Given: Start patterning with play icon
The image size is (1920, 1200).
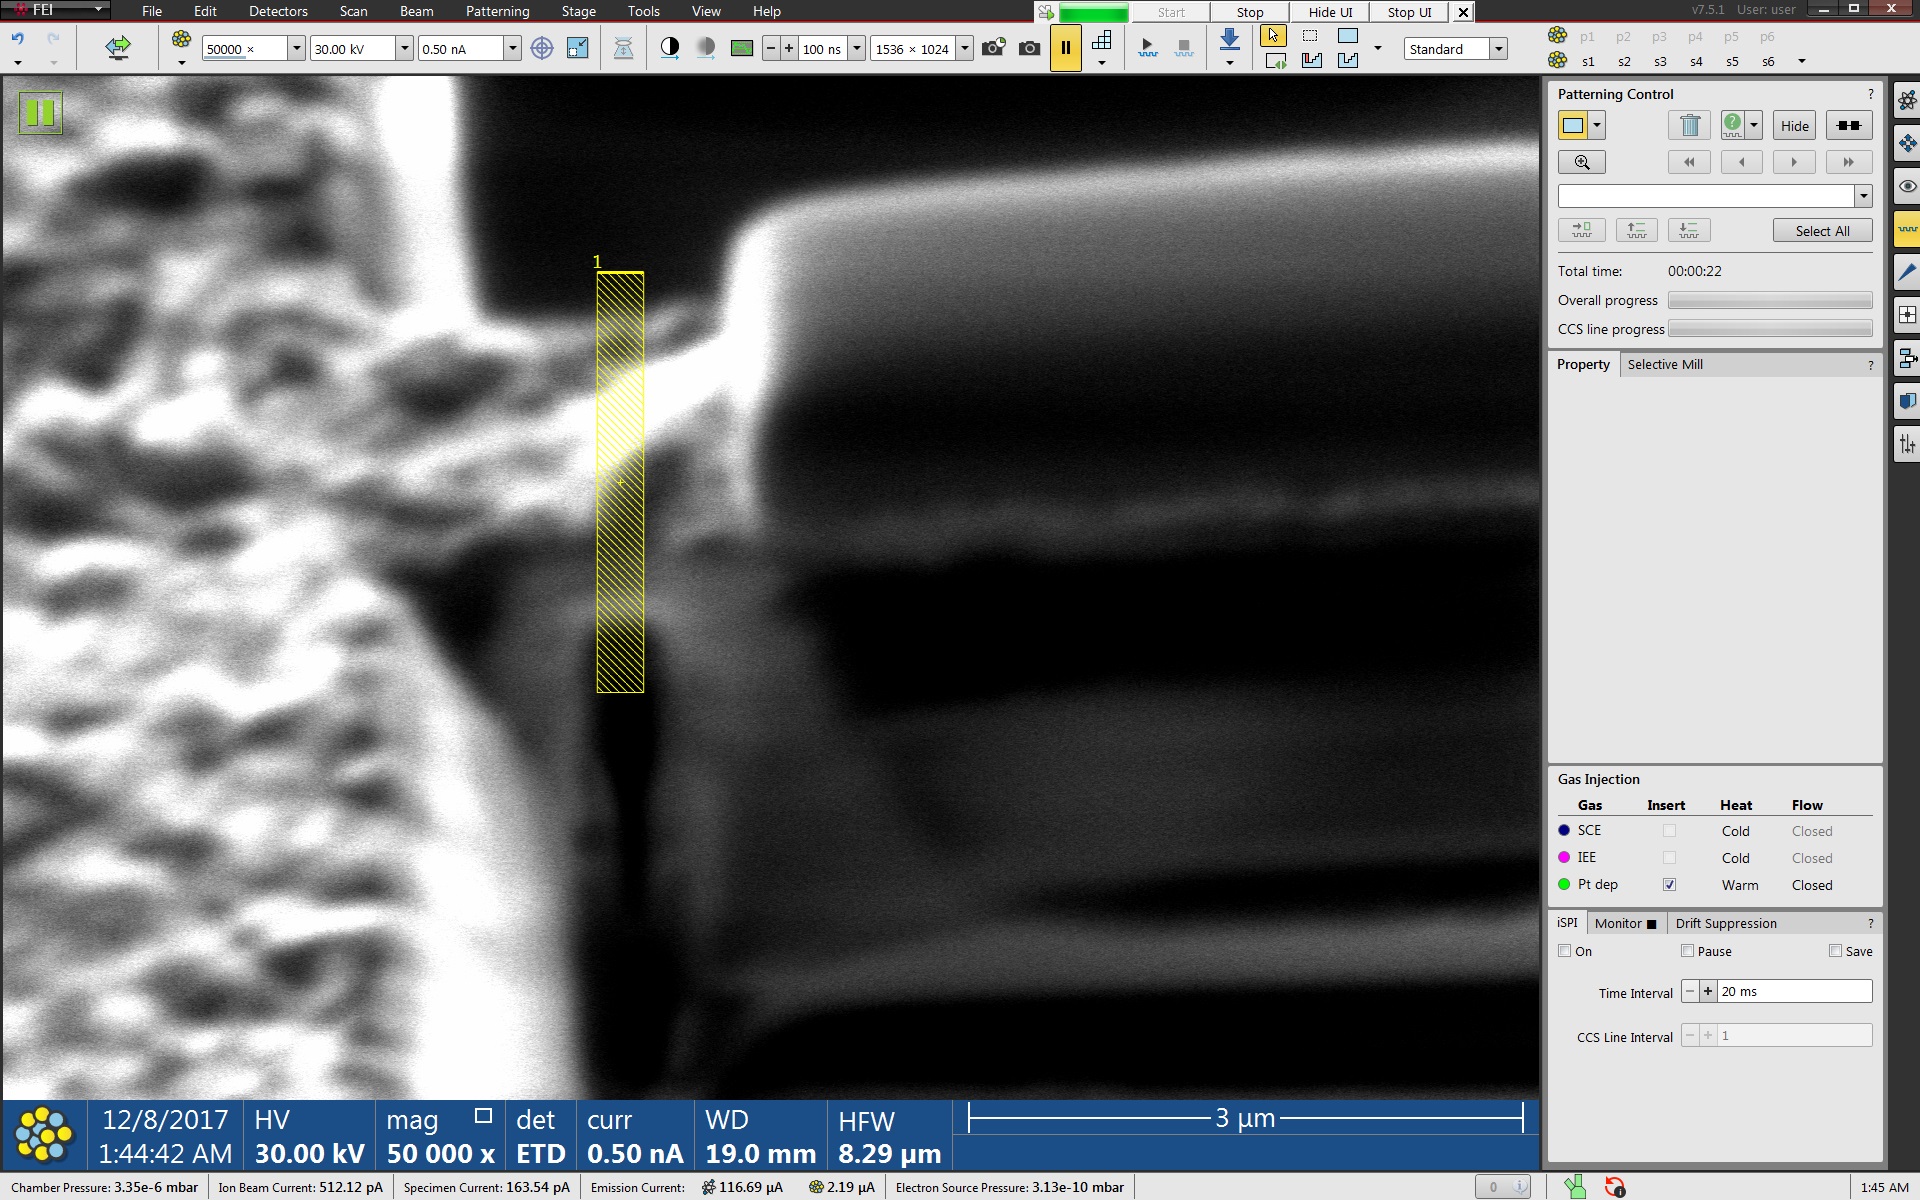Looking at the screenshot, I should click(1147, 48).
